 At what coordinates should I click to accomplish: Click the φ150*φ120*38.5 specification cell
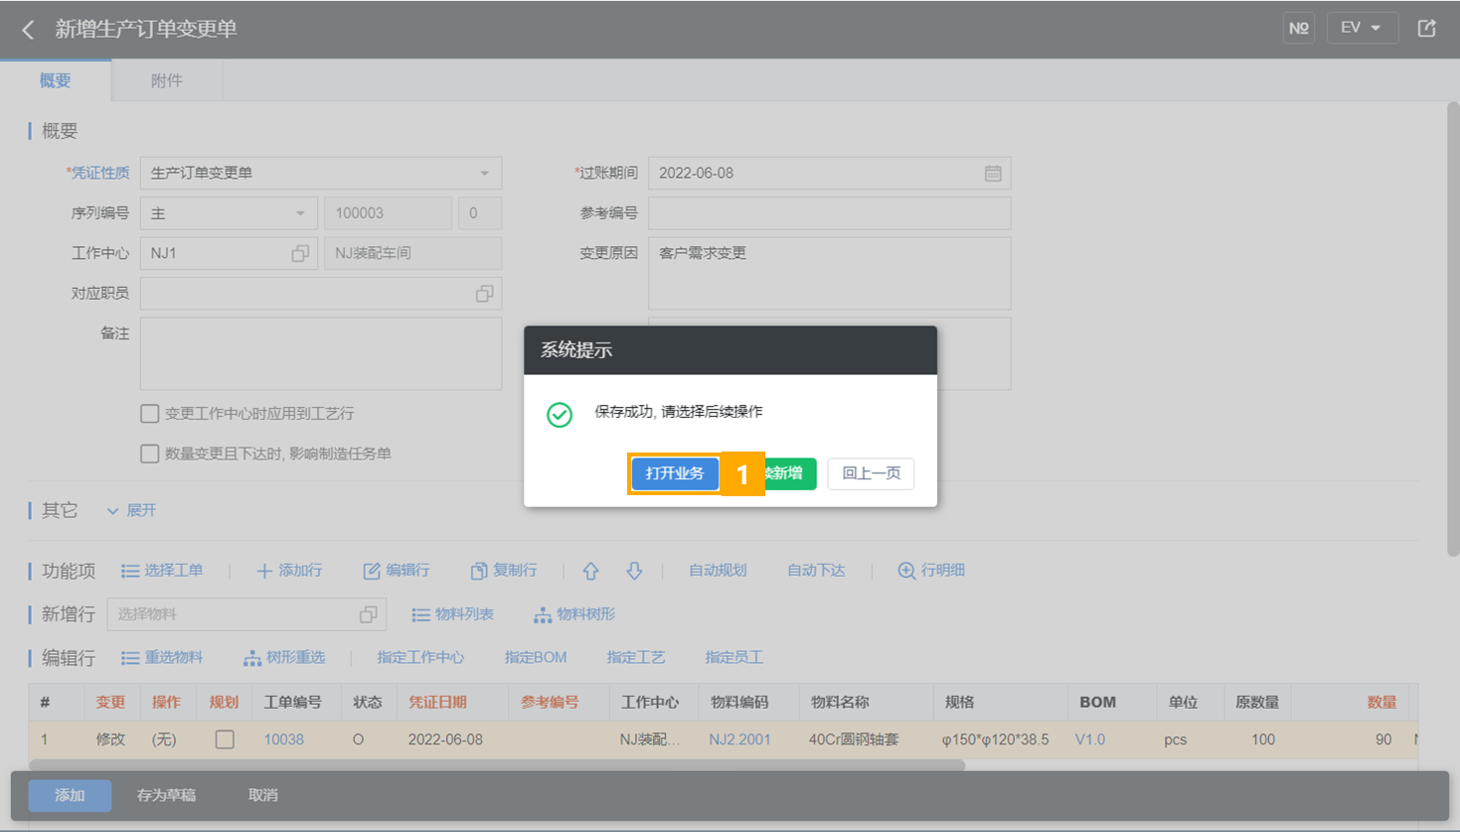(x=995, y=739)
